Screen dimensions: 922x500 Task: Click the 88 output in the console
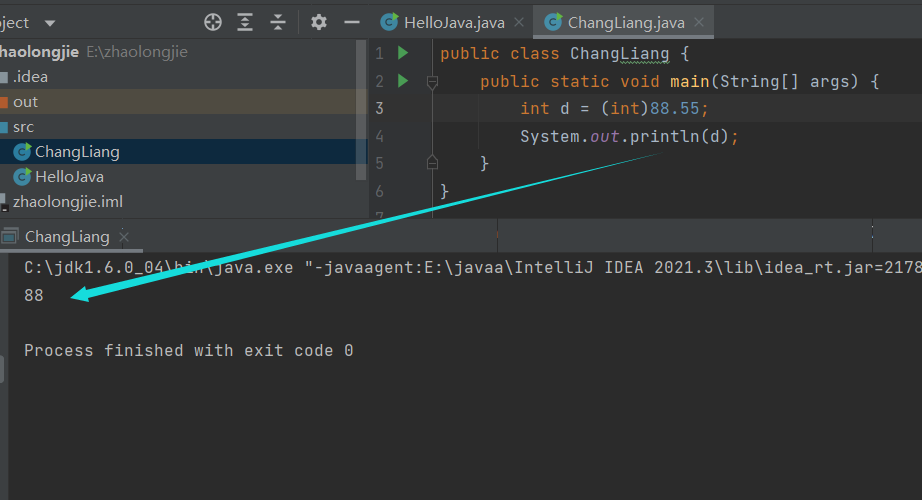(x=34, y=295)
